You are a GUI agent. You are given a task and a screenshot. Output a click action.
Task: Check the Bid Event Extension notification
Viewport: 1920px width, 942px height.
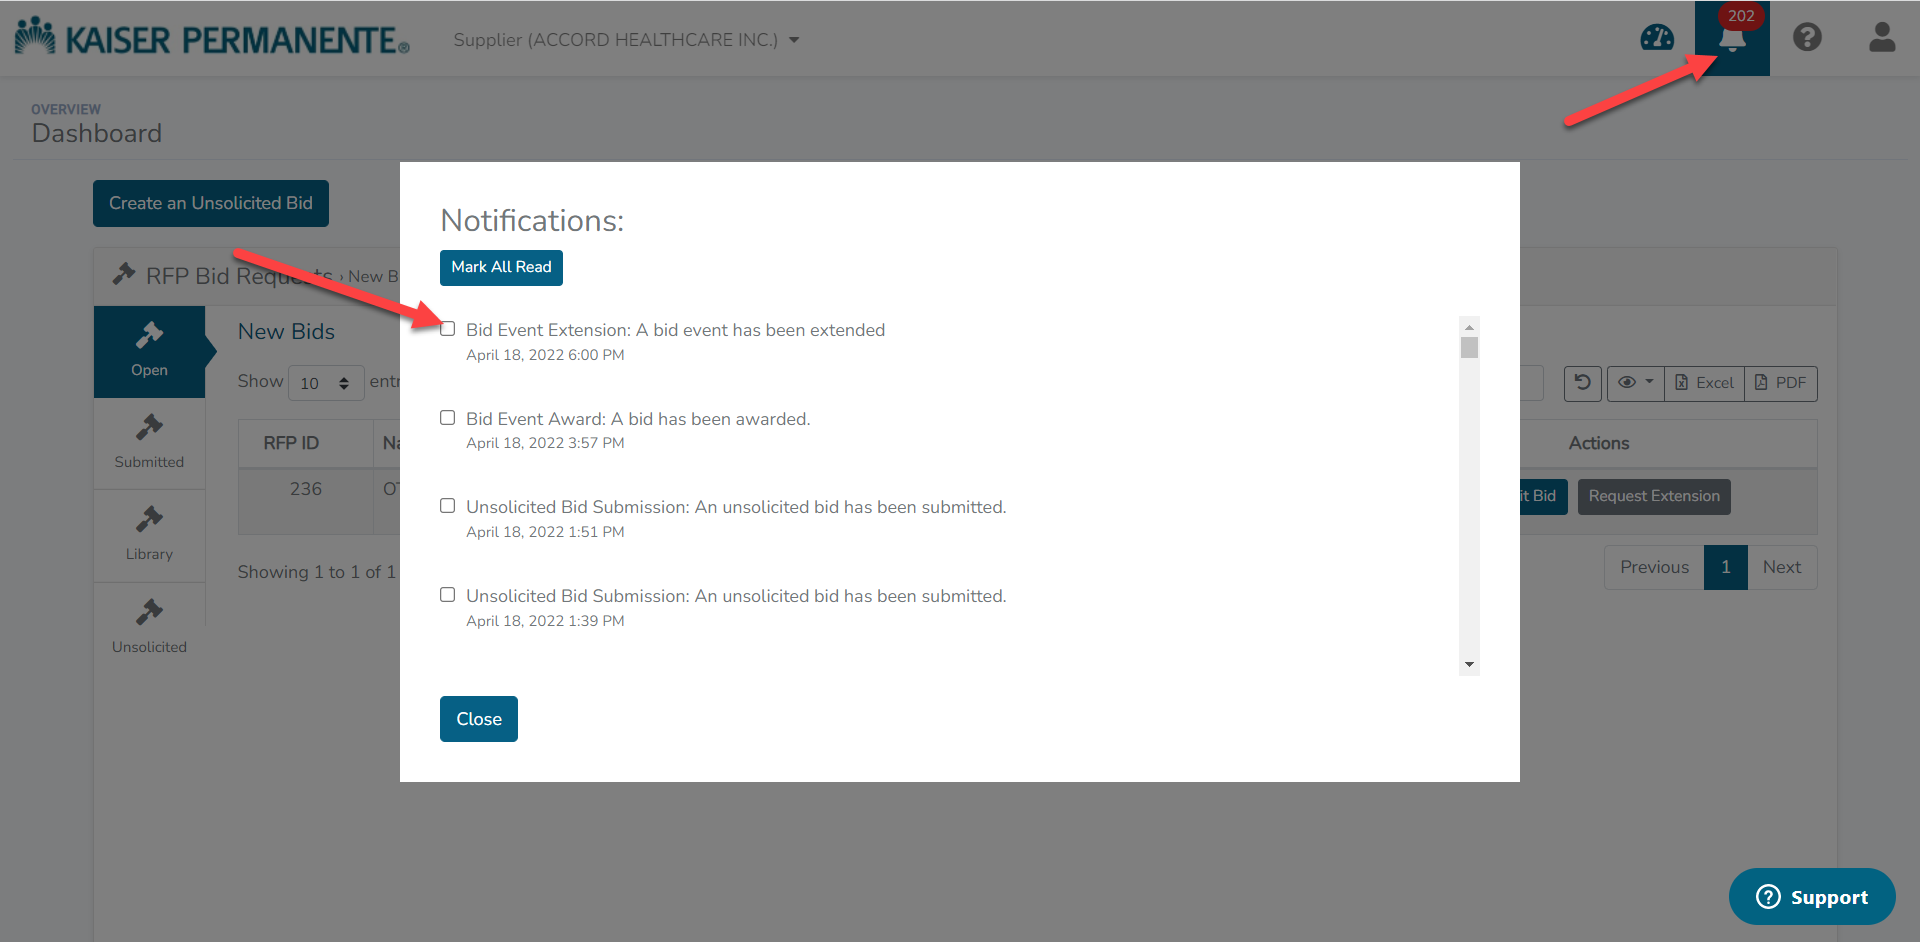pos(447,328)
